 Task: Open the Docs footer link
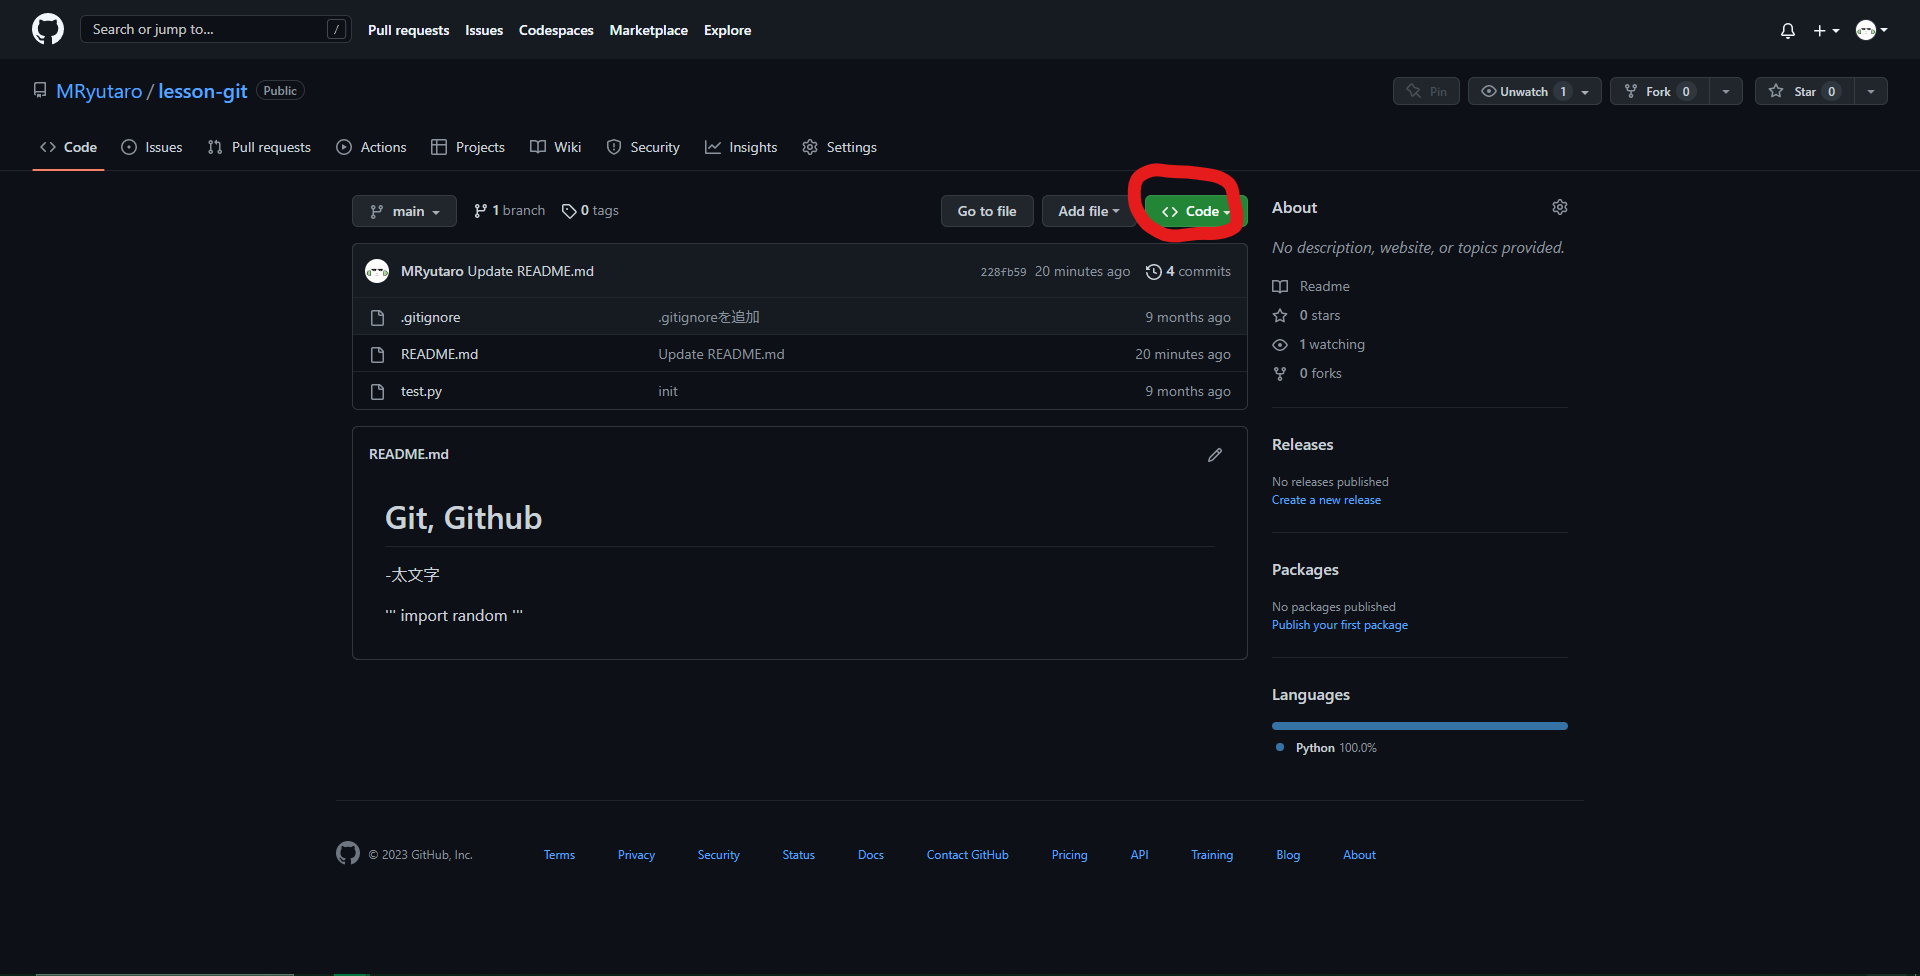(x=871, y=855)
